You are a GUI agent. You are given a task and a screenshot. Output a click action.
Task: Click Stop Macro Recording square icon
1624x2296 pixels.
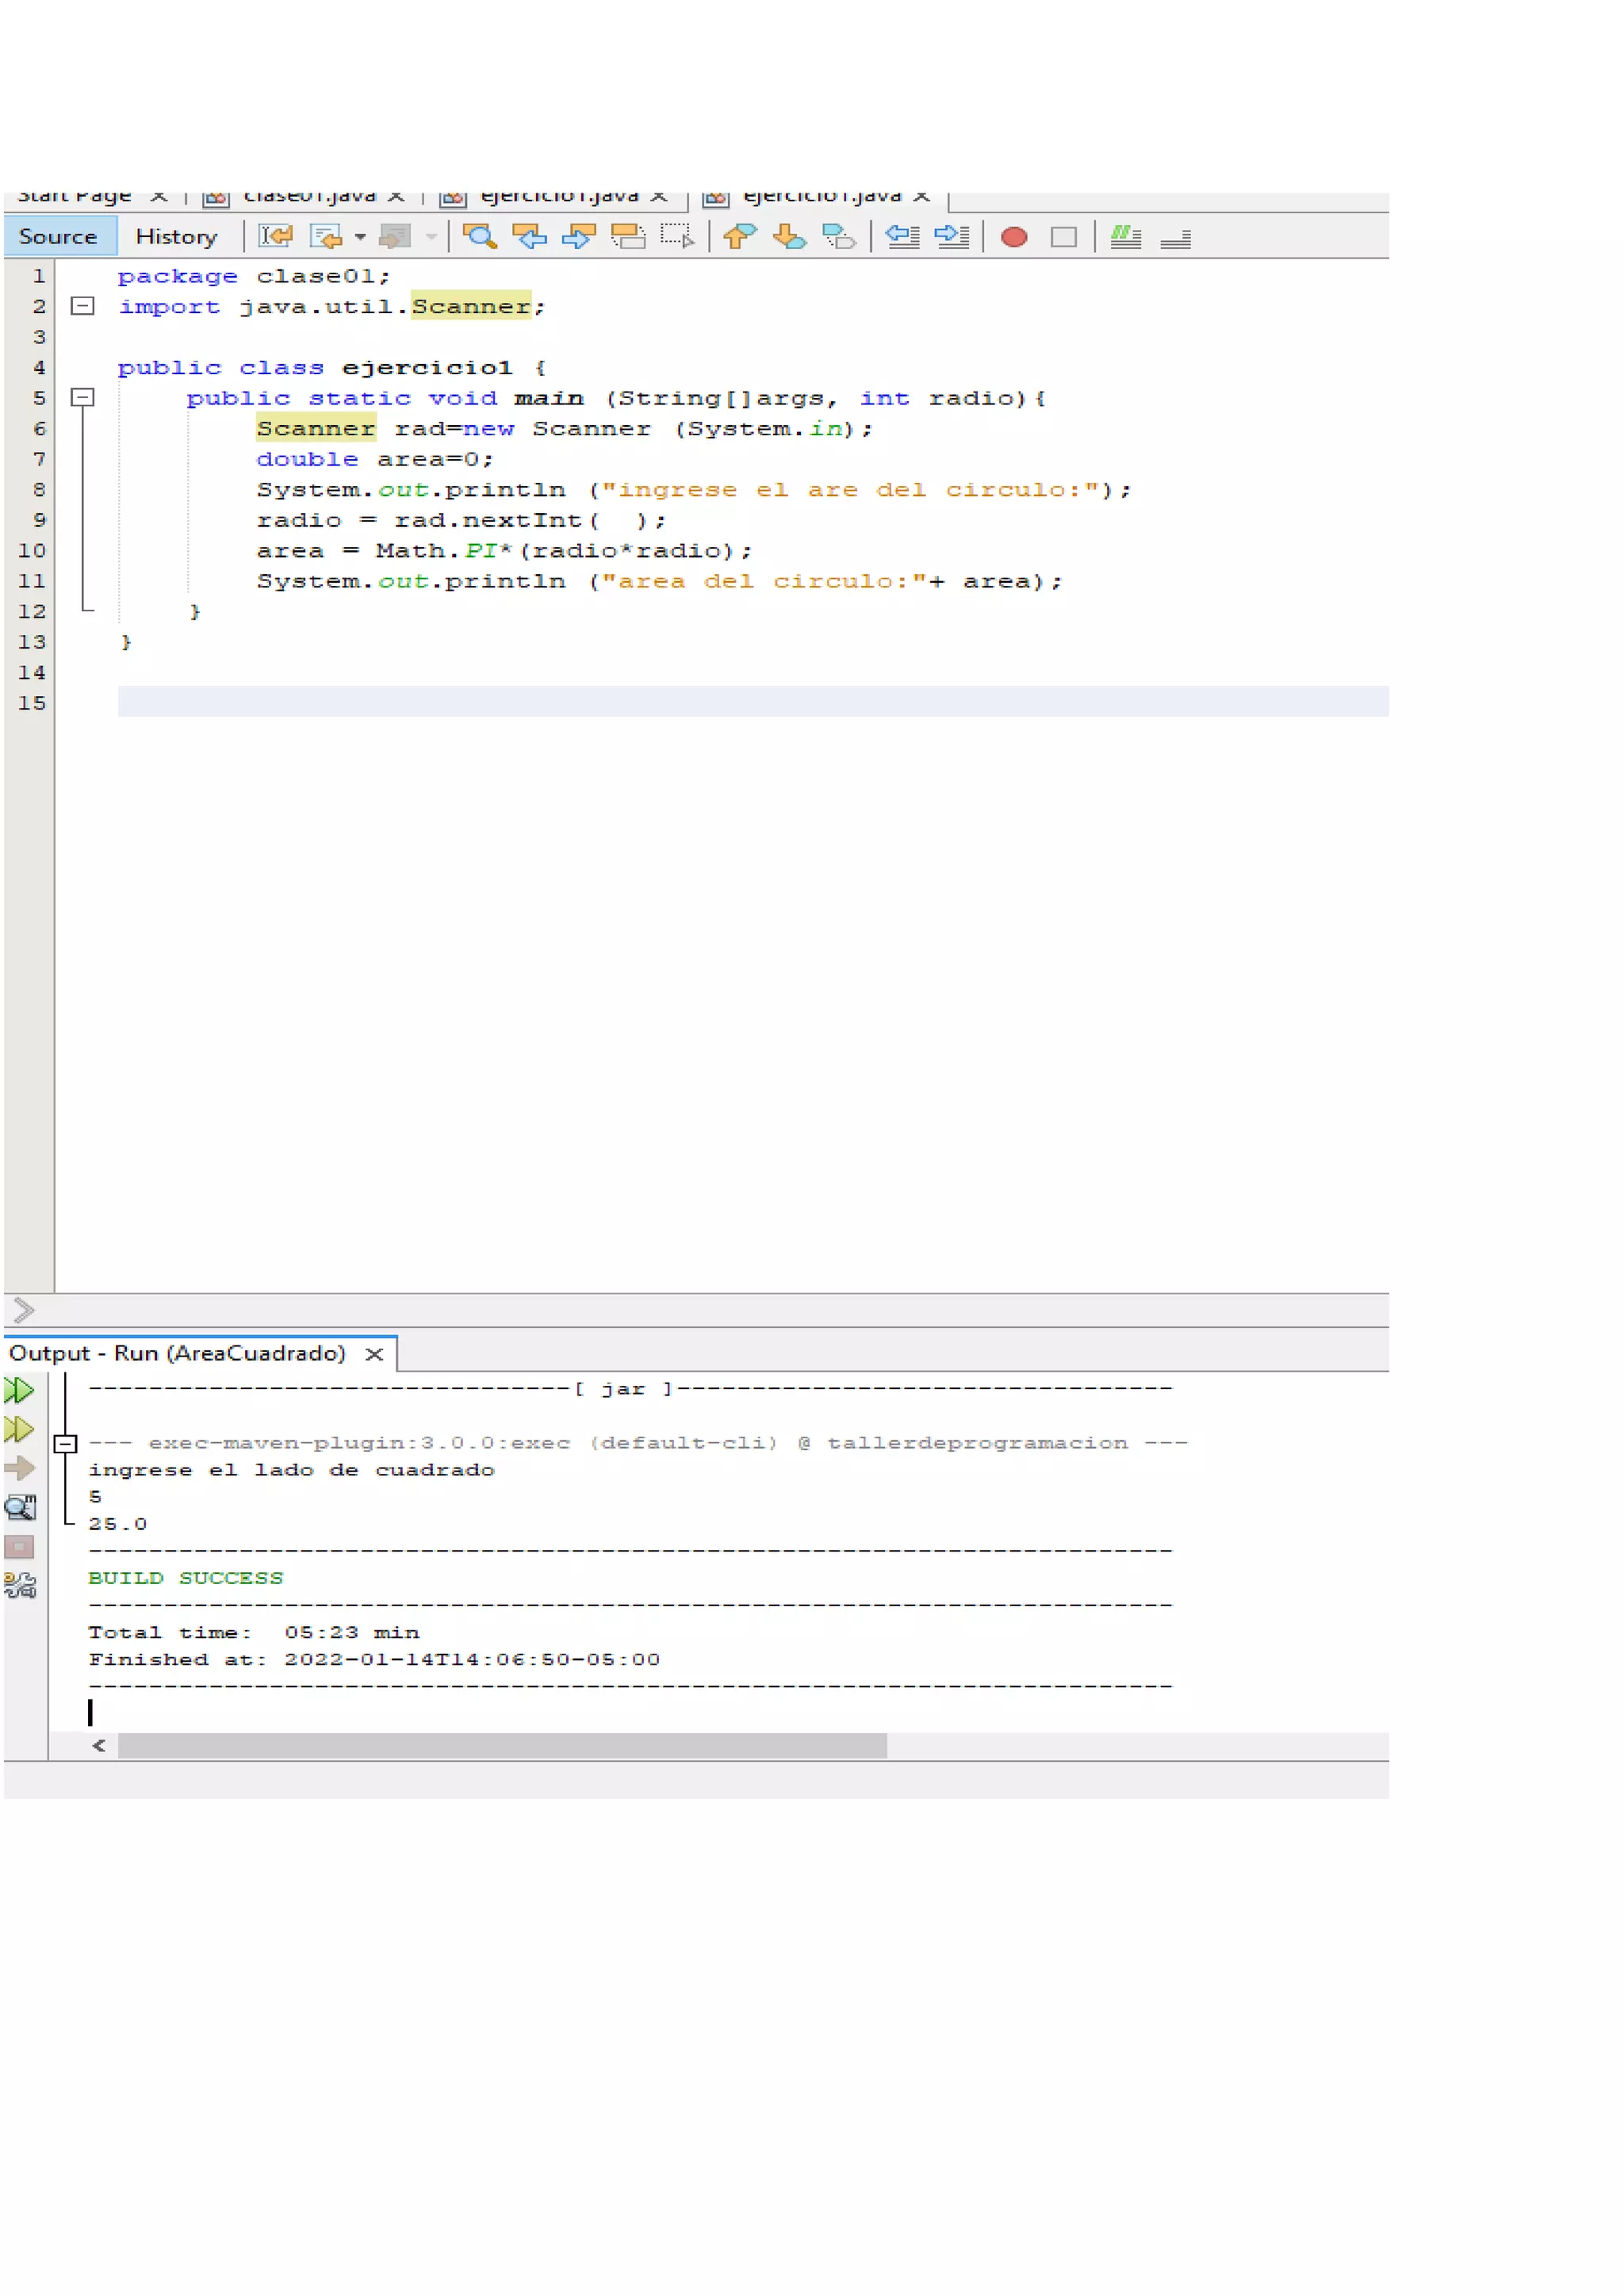[x=1063, y=237]
